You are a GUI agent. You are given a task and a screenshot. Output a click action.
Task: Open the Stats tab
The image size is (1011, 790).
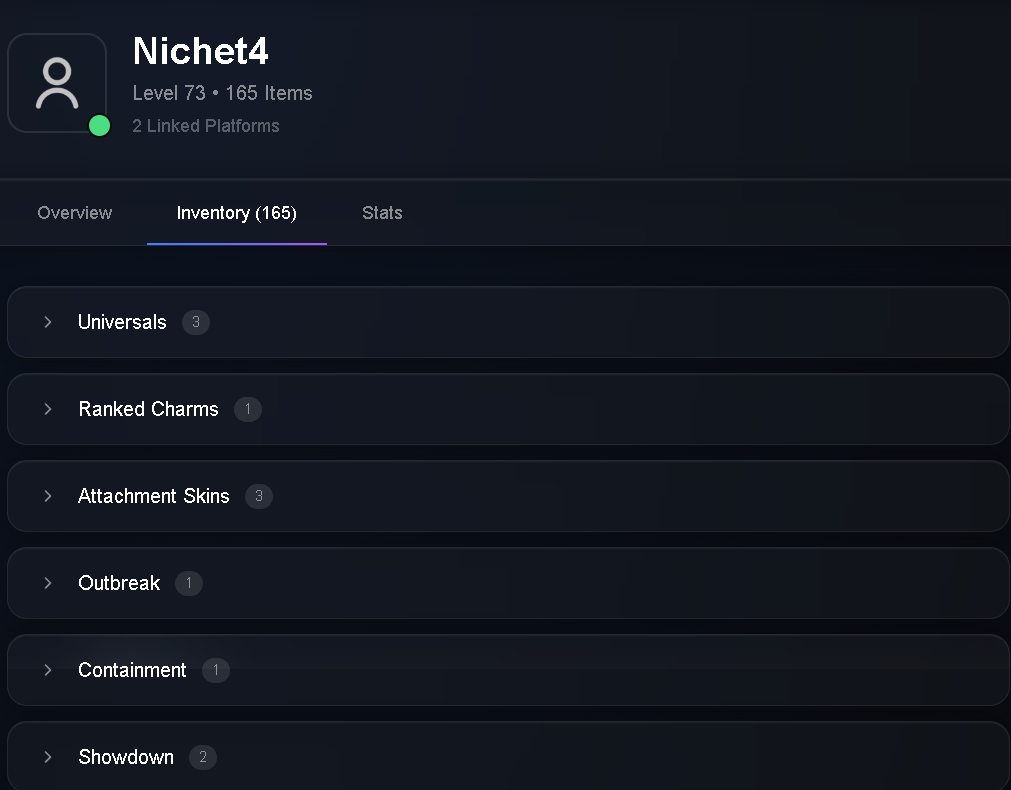[x=382, y=213]
